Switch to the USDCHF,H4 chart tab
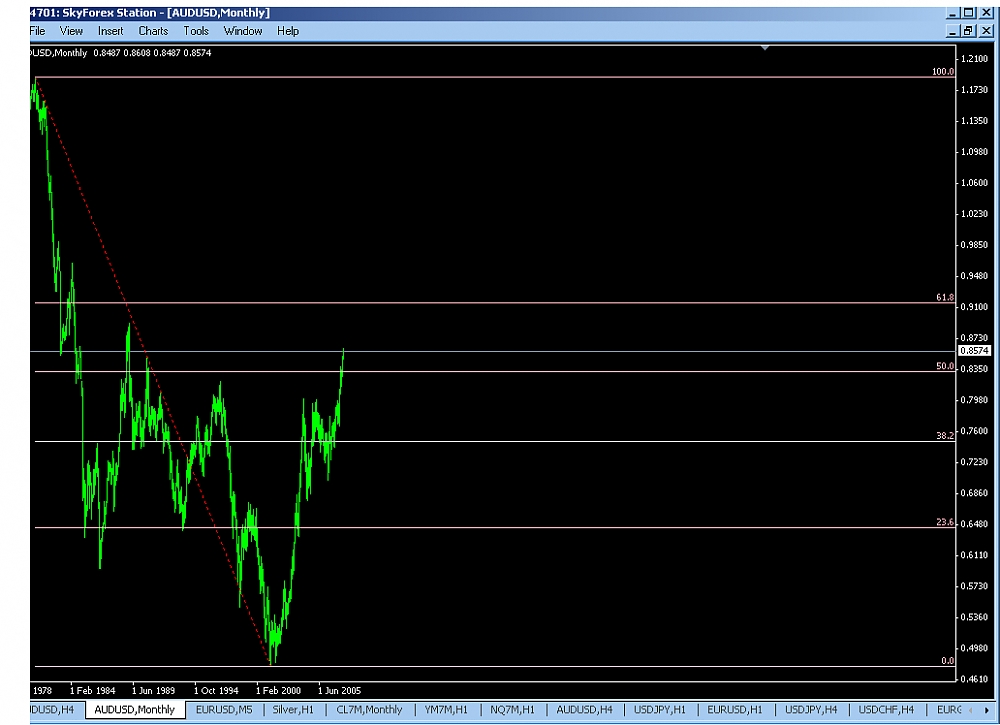Screen dimensions: 1000x725 (x=886, y=710)
